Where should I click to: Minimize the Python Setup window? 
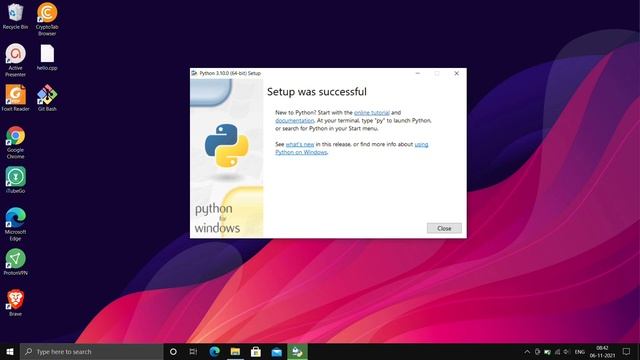pos(418,73)
